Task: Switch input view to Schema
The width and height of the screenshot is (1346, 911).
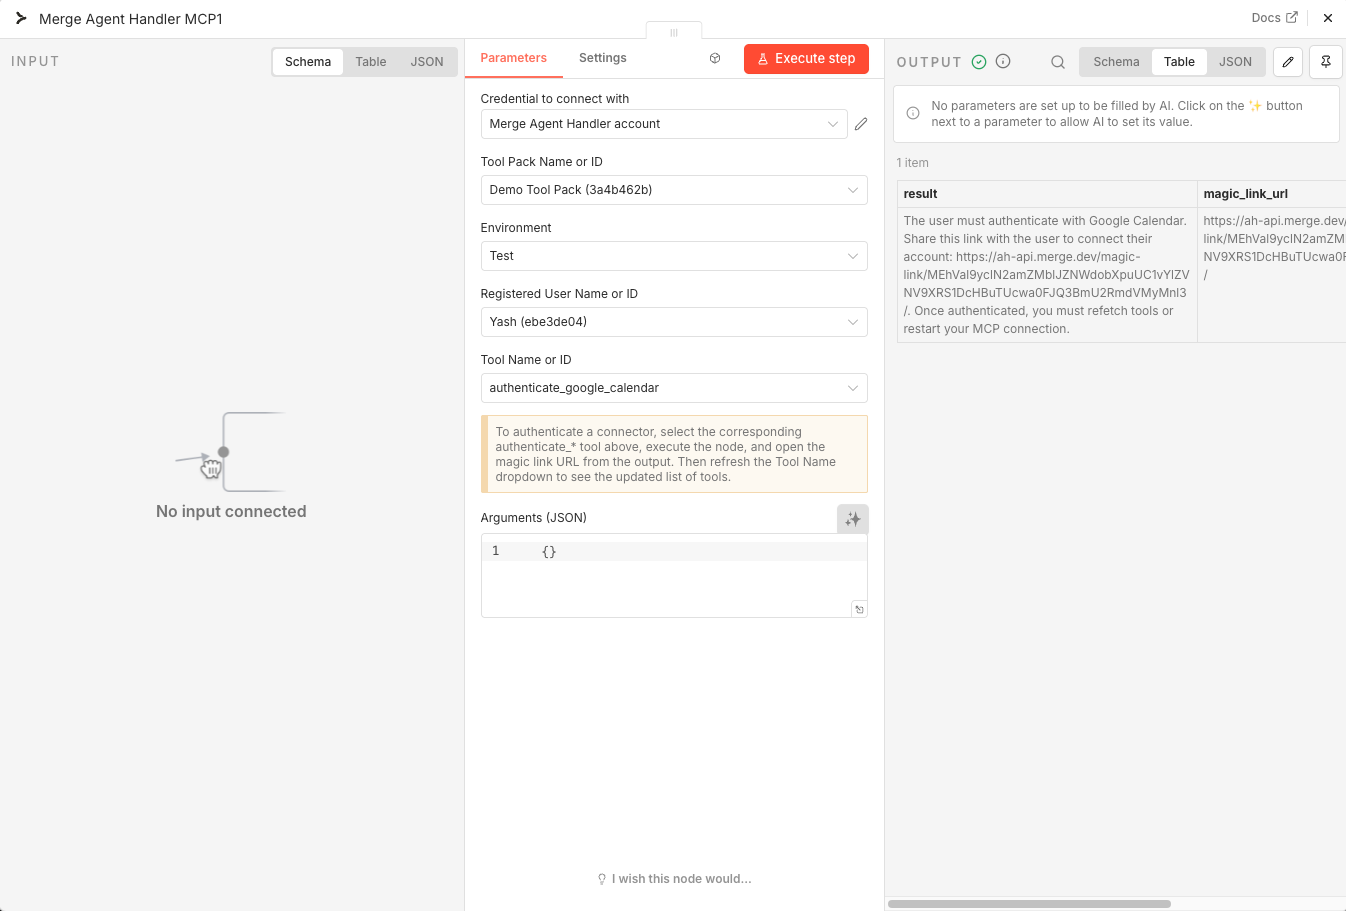Action: (308, 62)
